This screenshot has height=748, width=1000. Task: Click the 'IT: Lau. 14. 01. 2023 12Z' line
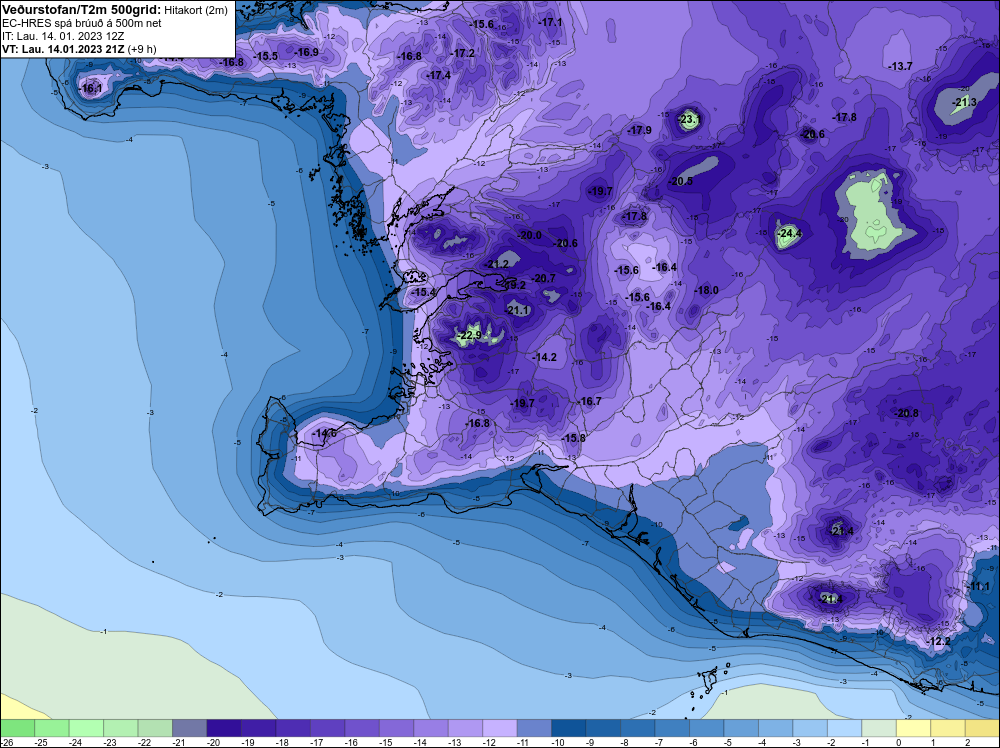coord(63,36)
